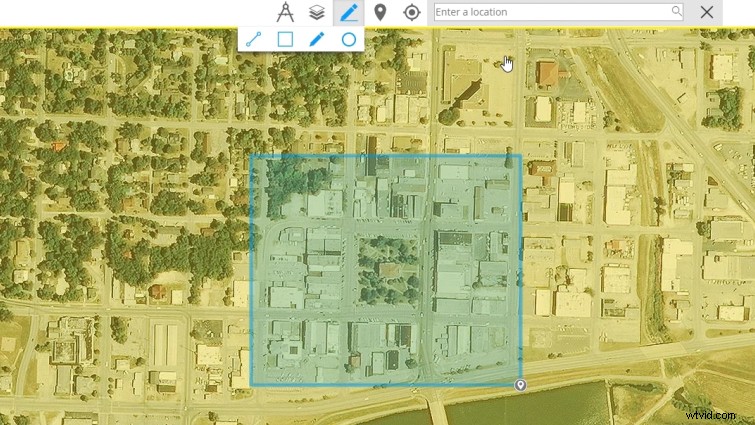Viewport: 755px width, 425px height.
Task: Click inside the blue drawn rectangle area
Action: pos(386,270)
